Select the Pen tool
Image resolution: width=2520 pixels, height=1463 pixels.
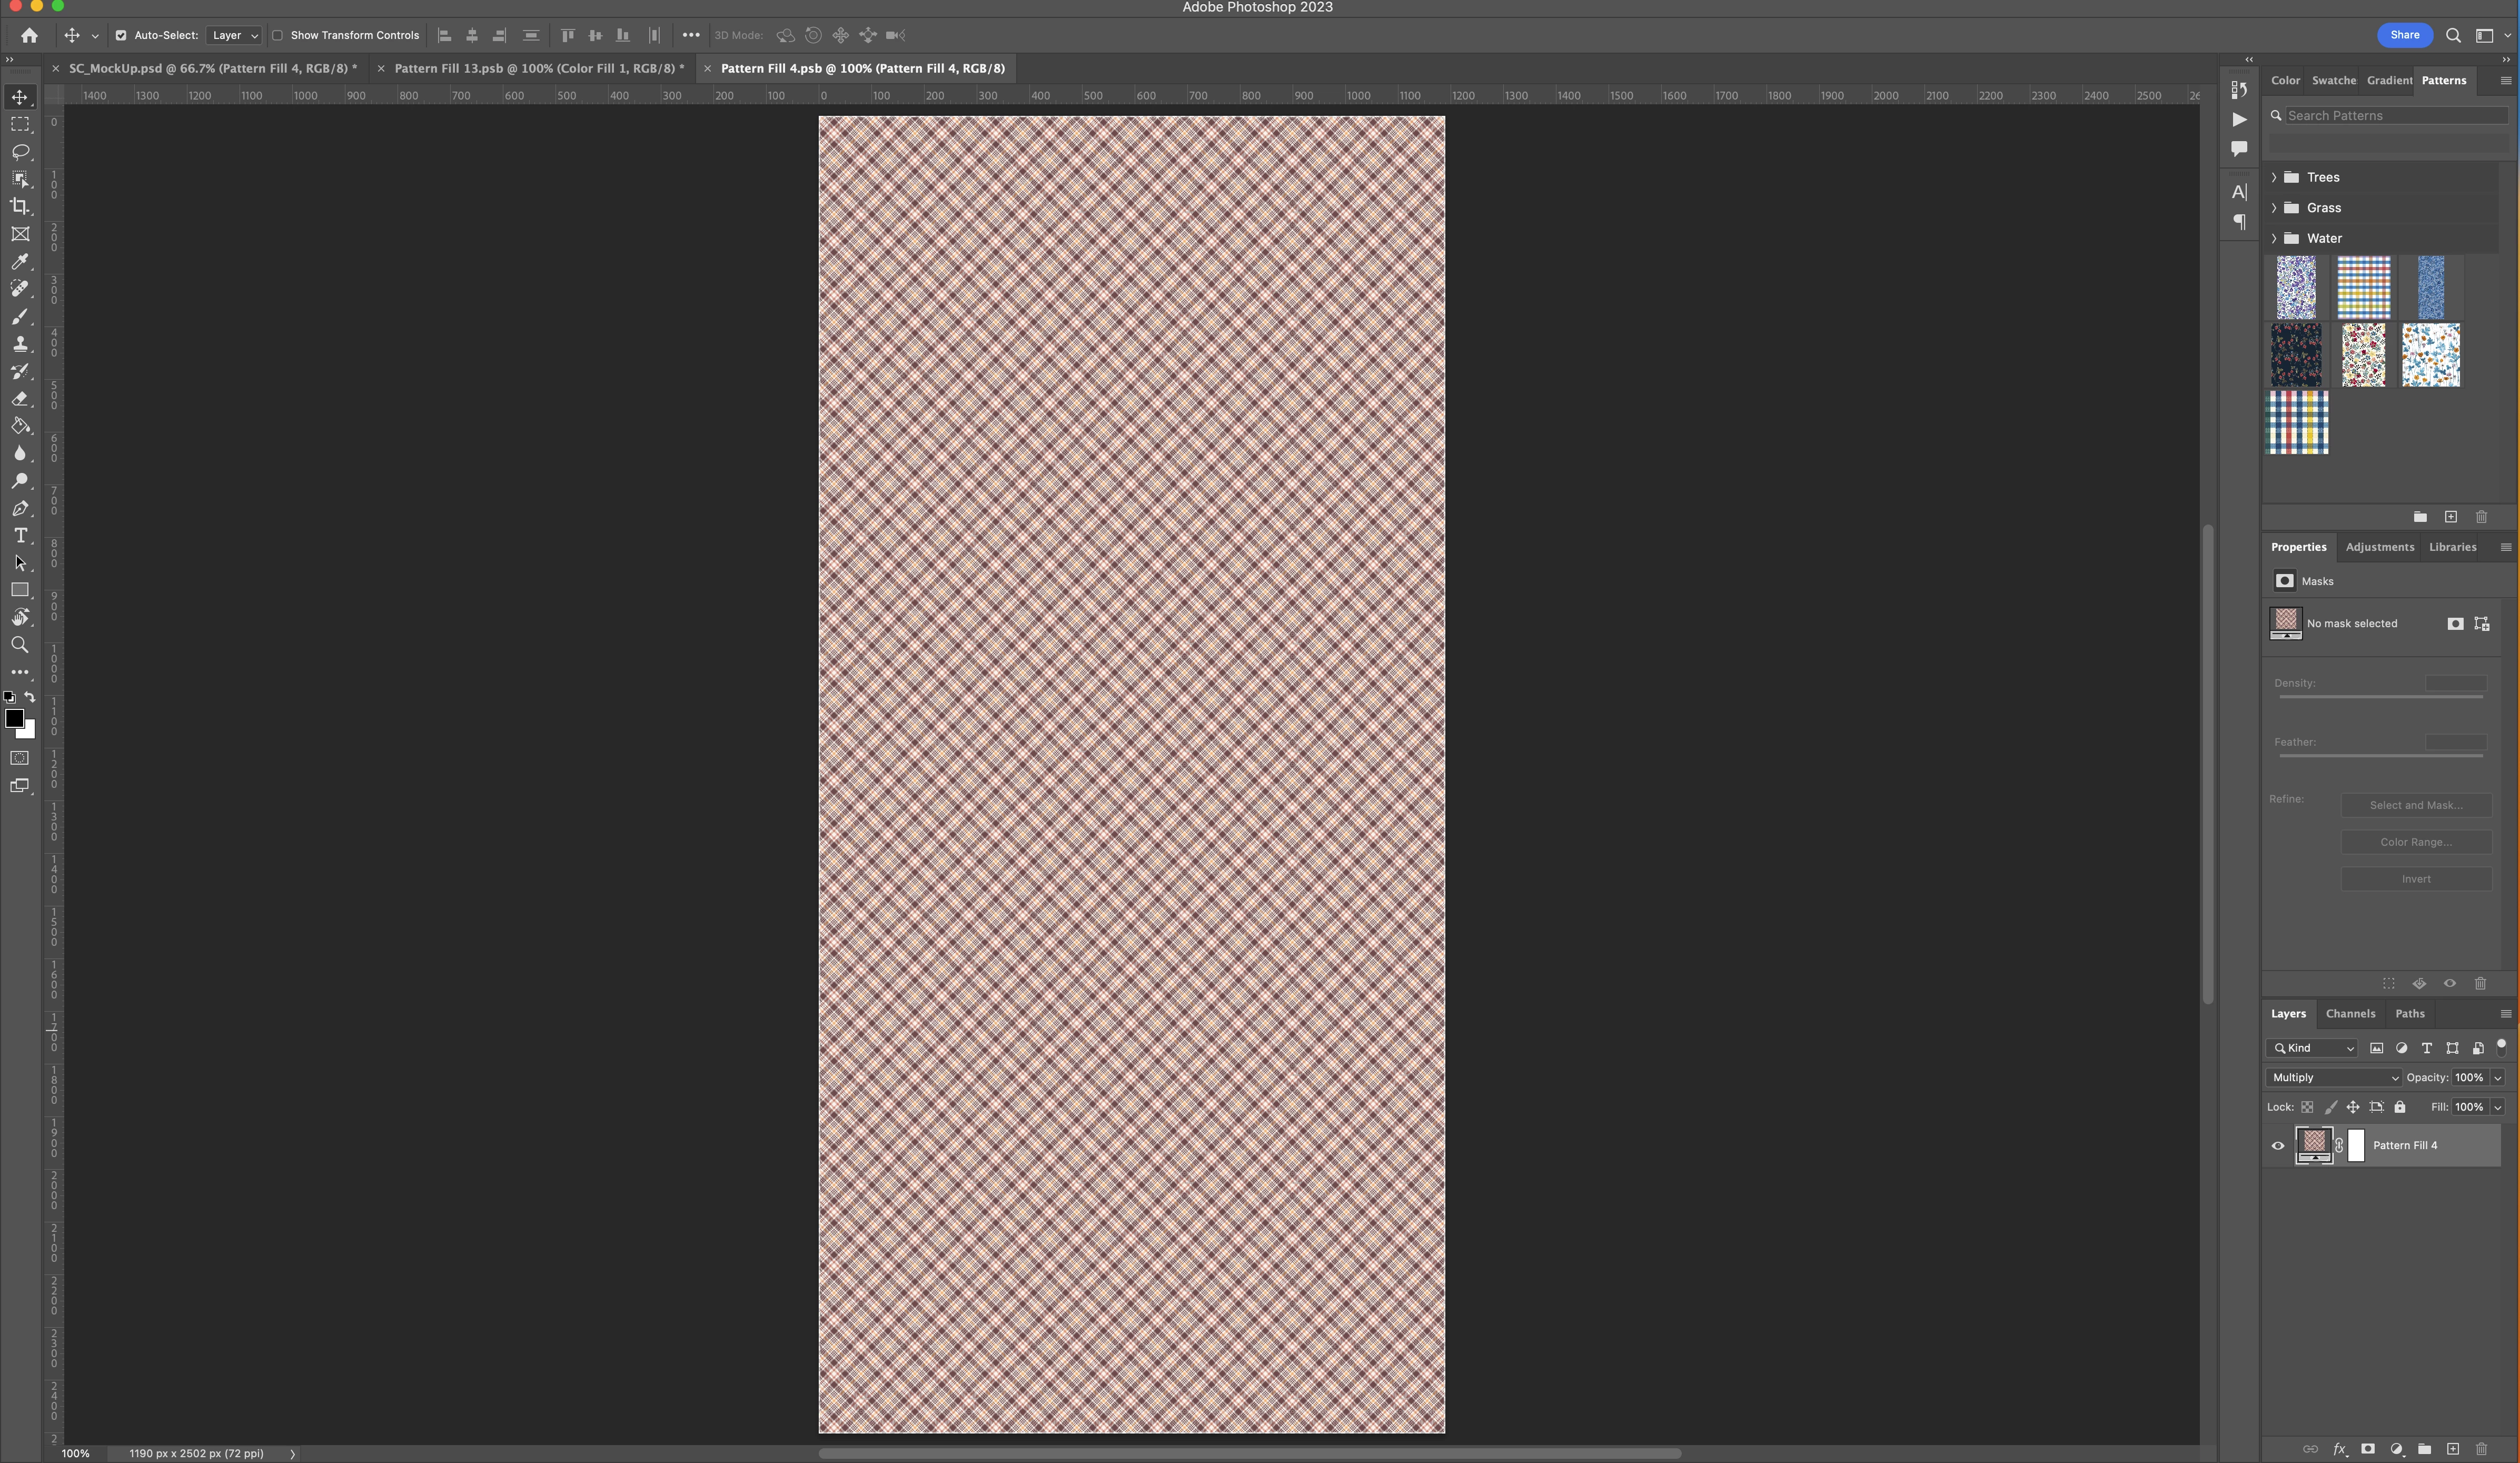pyautogui.click(x=20, y=509)
